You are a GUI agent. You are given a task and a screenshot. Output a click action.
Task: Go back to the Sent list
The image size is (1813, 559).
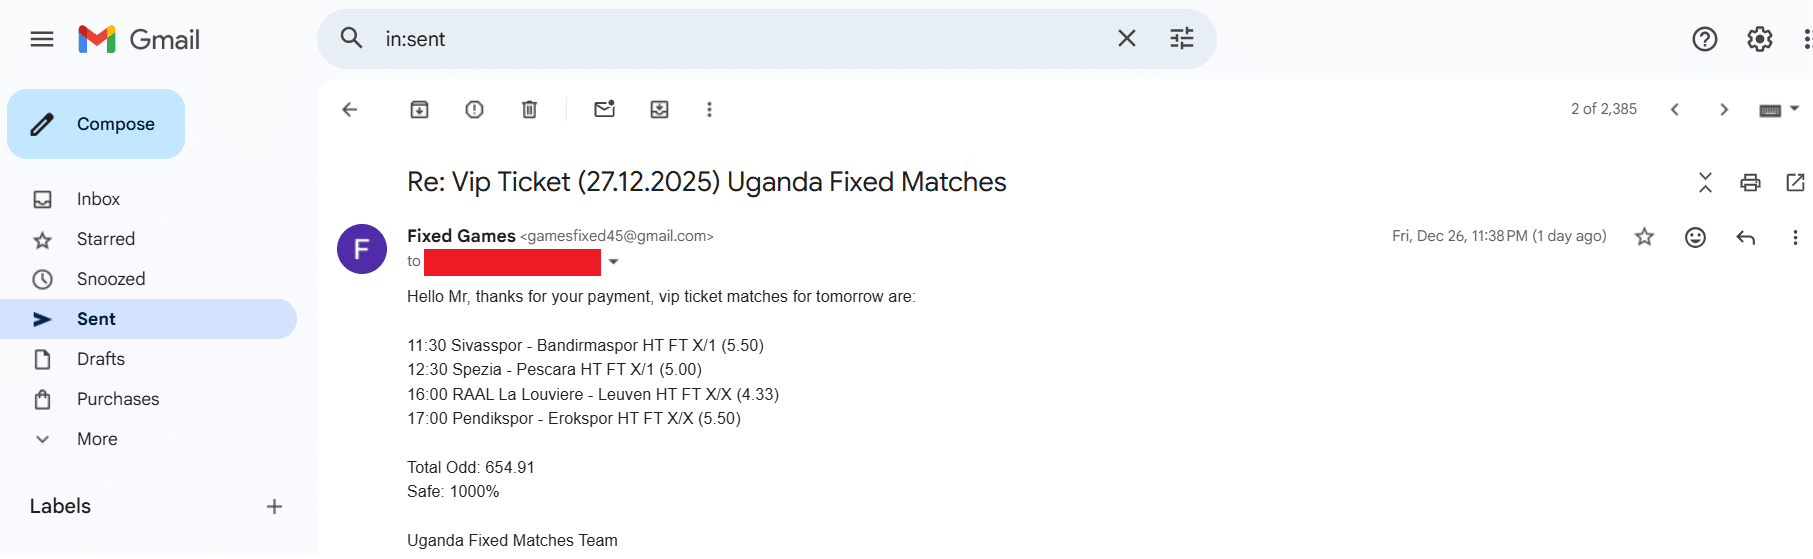(x=349, y=110)
